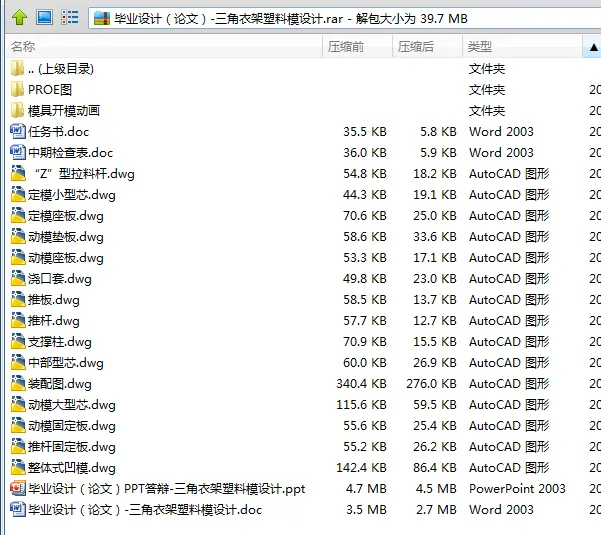Select the PROE图 folder icon
This screenshot has height=535, width=601.
17,90
